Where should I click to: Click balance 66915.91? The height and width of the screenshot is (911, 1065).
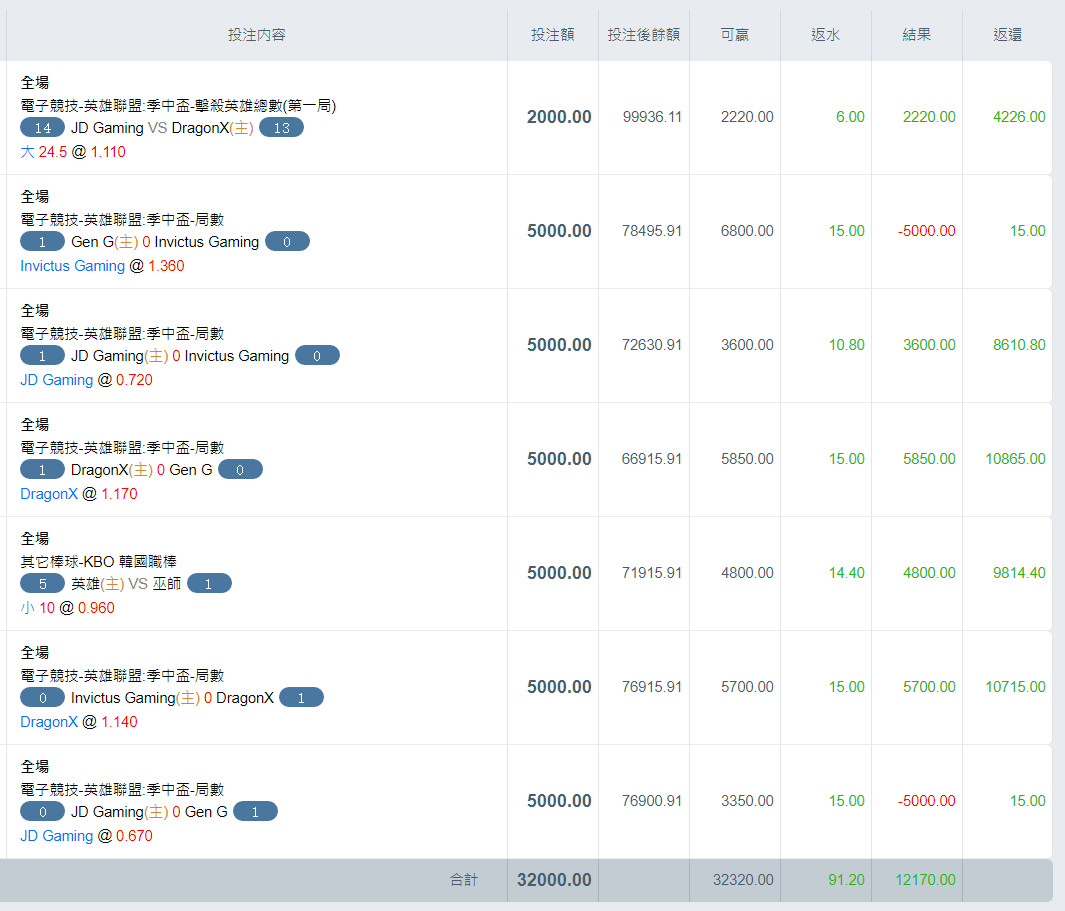coord(652,459)
